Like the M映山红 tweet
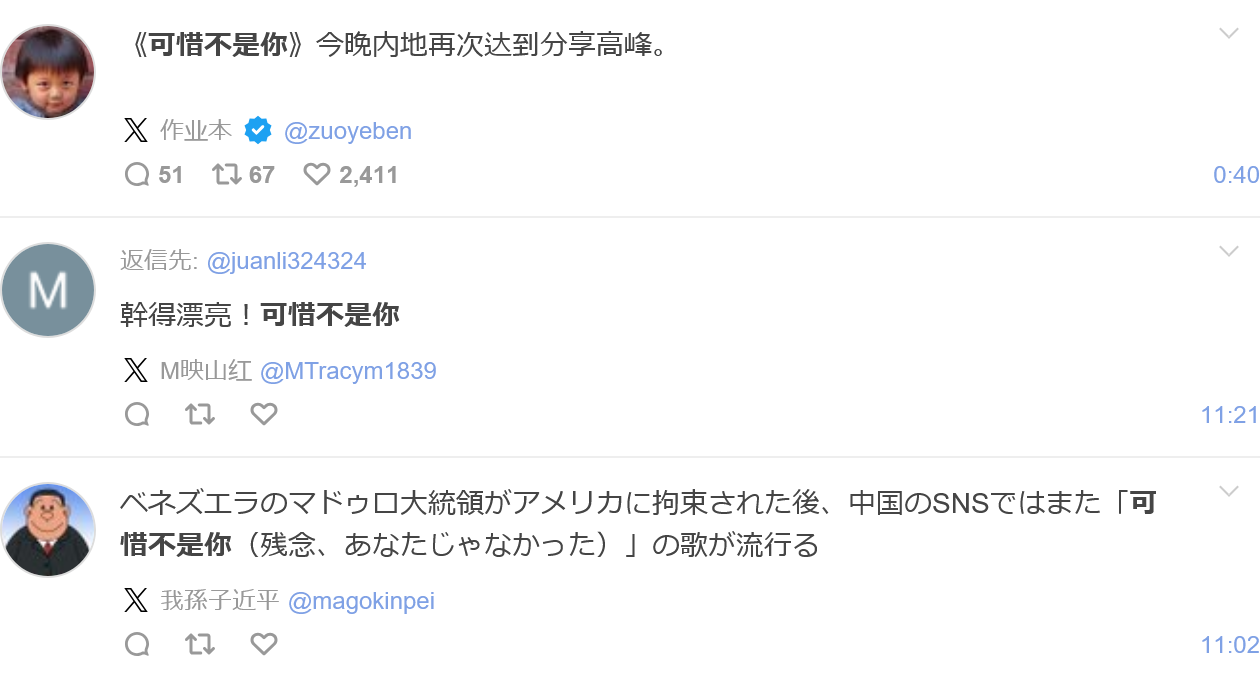Image resolution: width=1260 pixels, height=686 pixels. 264,414
